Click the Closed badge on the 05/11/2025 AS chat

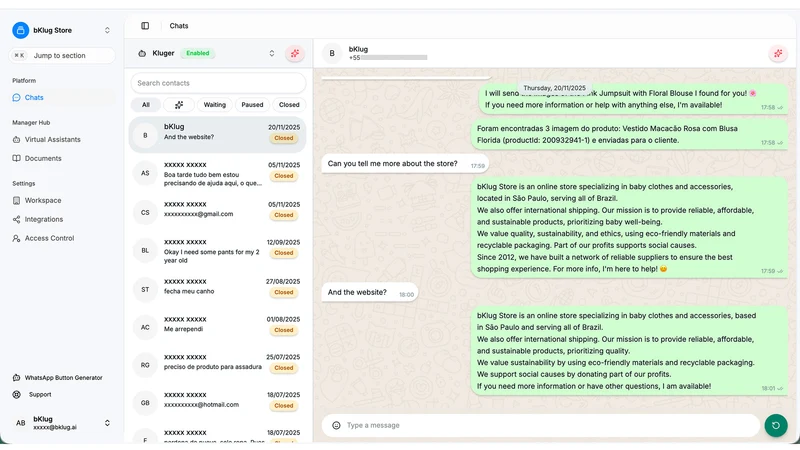pyautogui.click(x=284, y=176)
